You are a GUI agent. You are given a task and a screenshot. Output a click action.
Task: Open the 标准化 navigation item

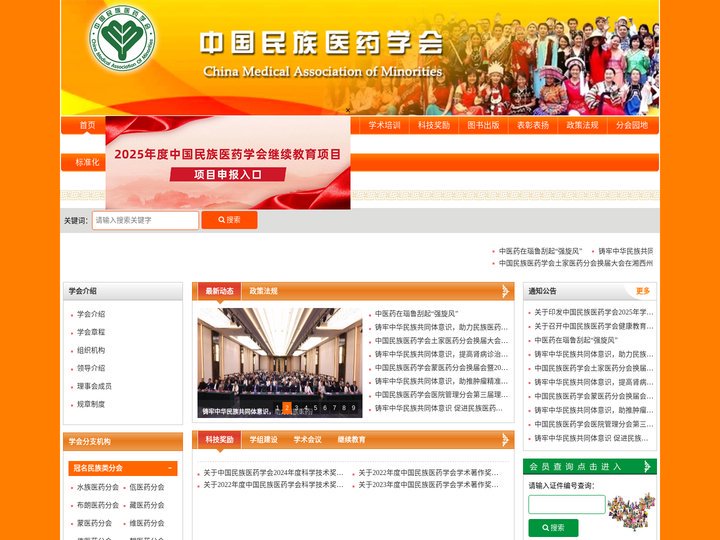[87, 162]
